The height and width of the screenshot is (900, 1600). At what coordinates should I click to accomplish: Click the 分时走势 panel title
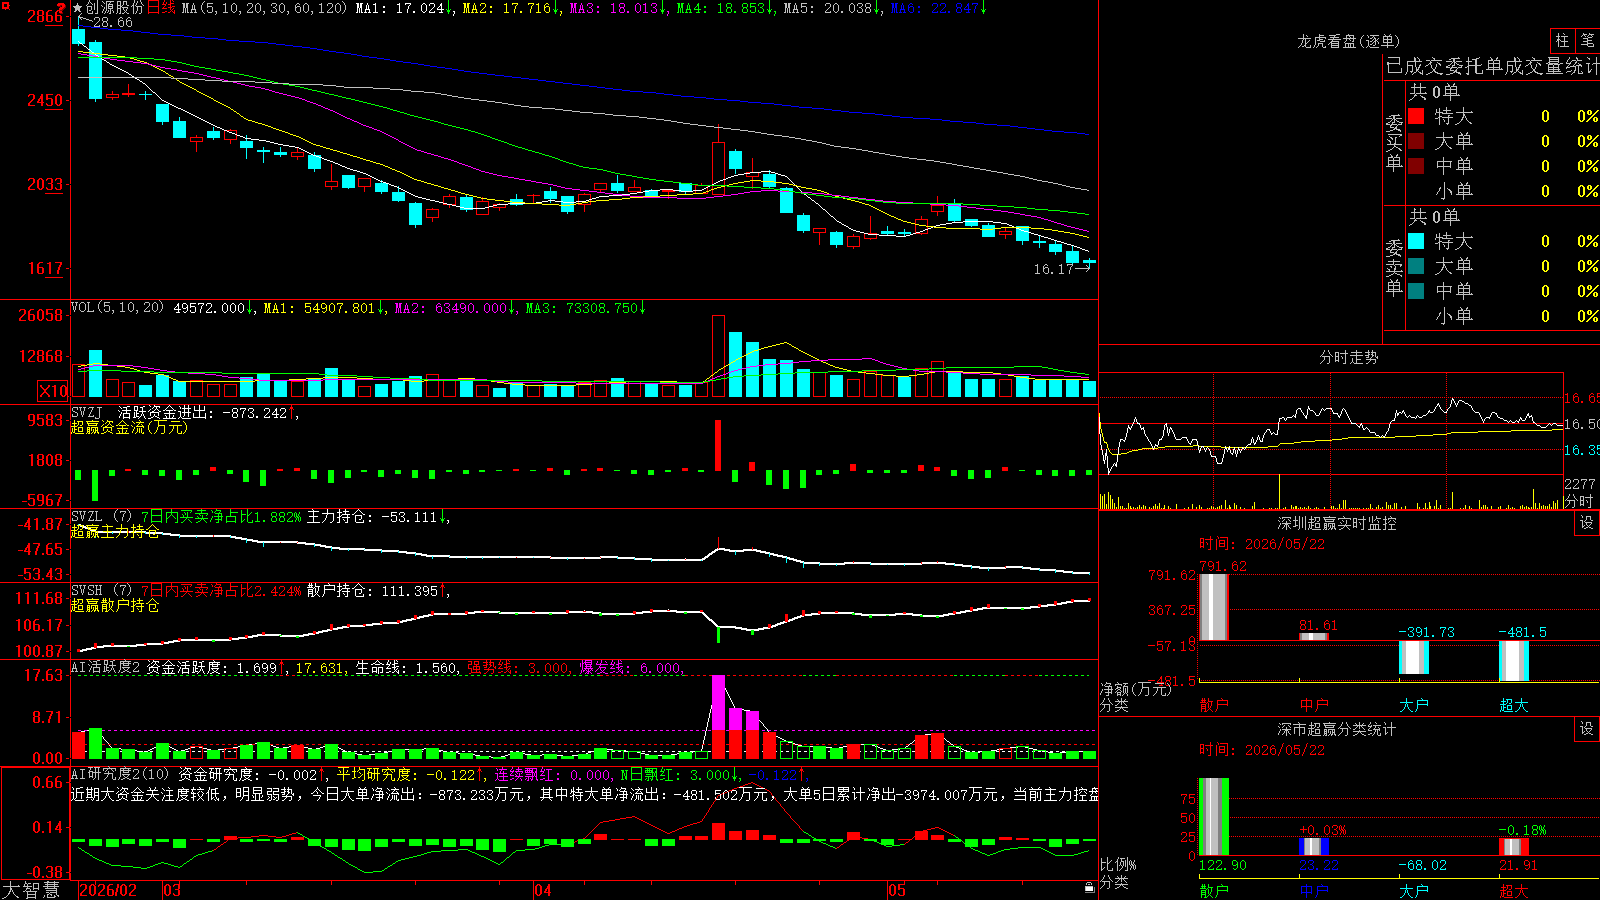[x=1348, y=357]
